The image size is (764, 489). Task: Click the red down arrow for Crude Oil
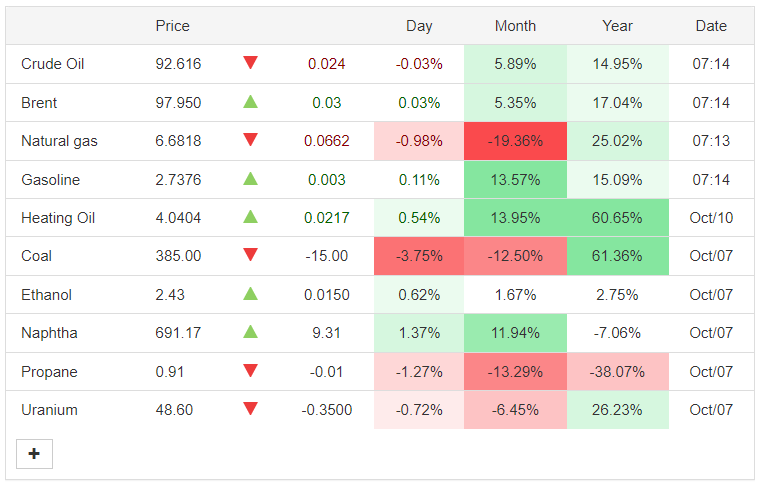point(250,62)
